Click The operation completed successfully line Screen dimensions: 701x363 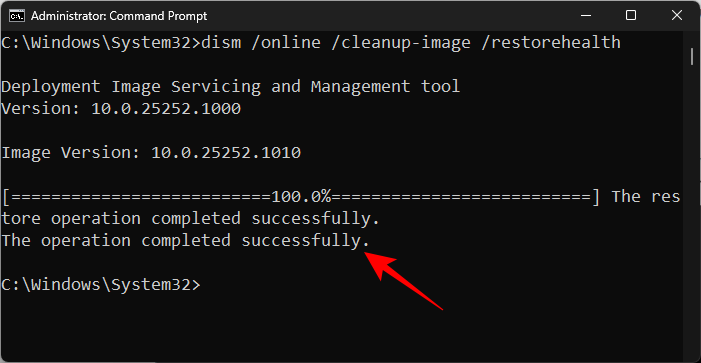(x=186, y=241)
